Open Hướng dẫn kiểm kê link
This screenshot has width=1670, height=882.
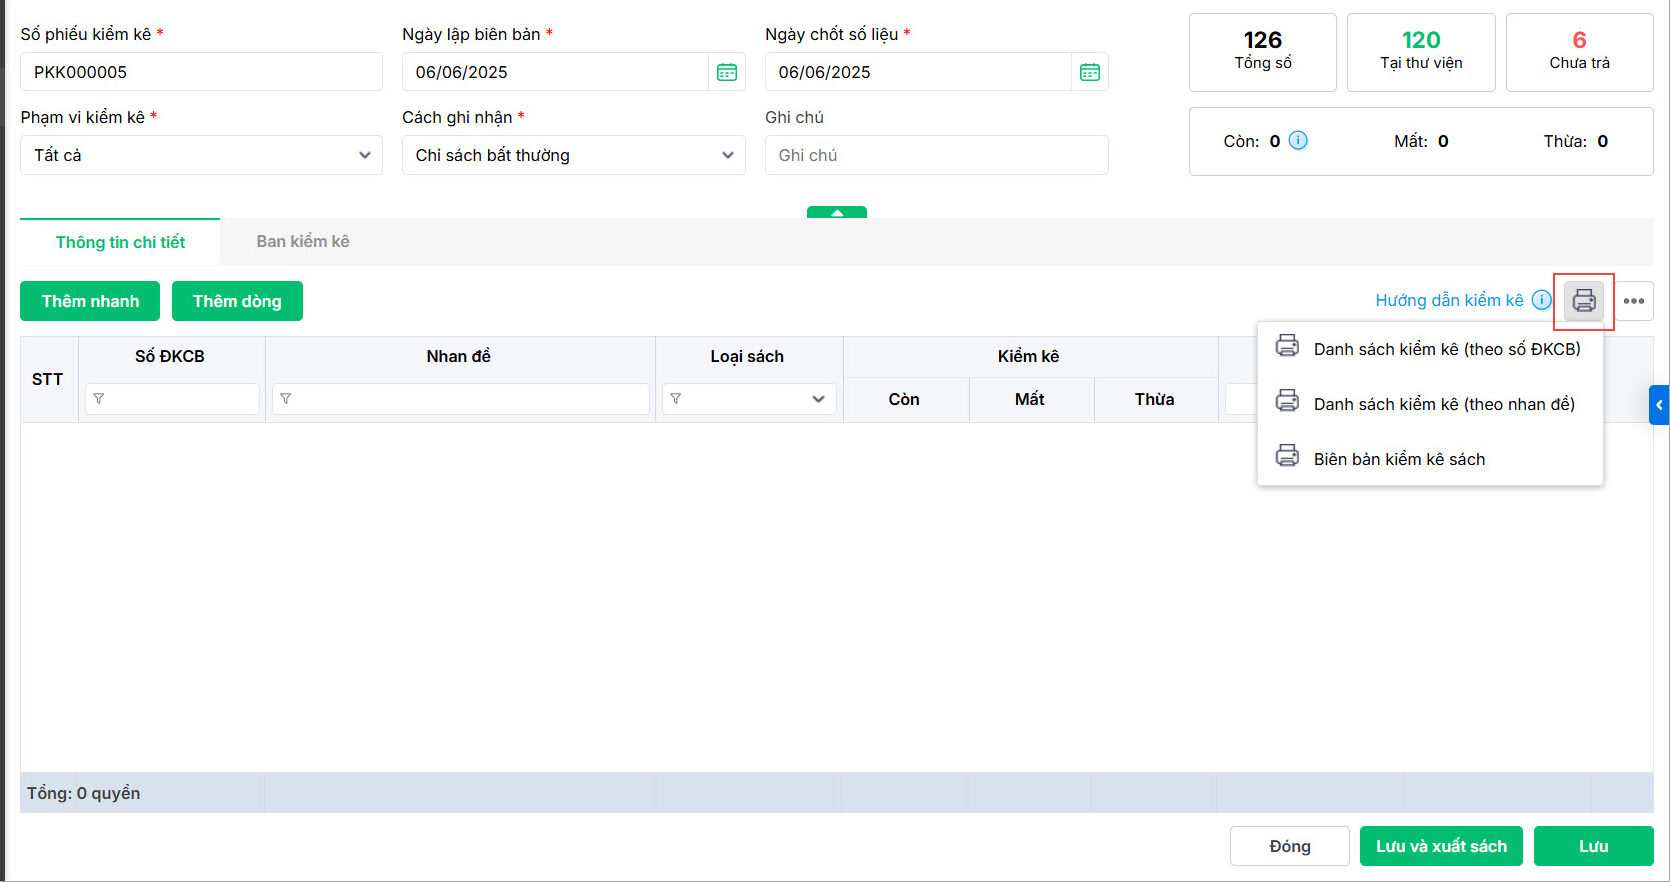(1449, 300)
